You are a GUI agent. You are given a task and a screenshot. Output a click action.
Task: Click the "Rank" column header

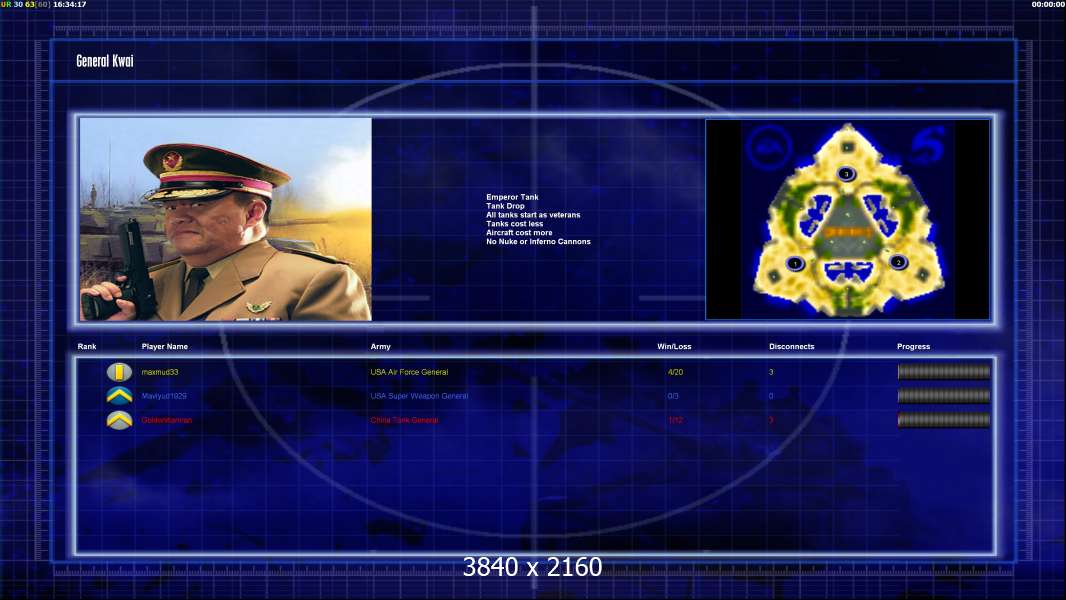[87, 347]
